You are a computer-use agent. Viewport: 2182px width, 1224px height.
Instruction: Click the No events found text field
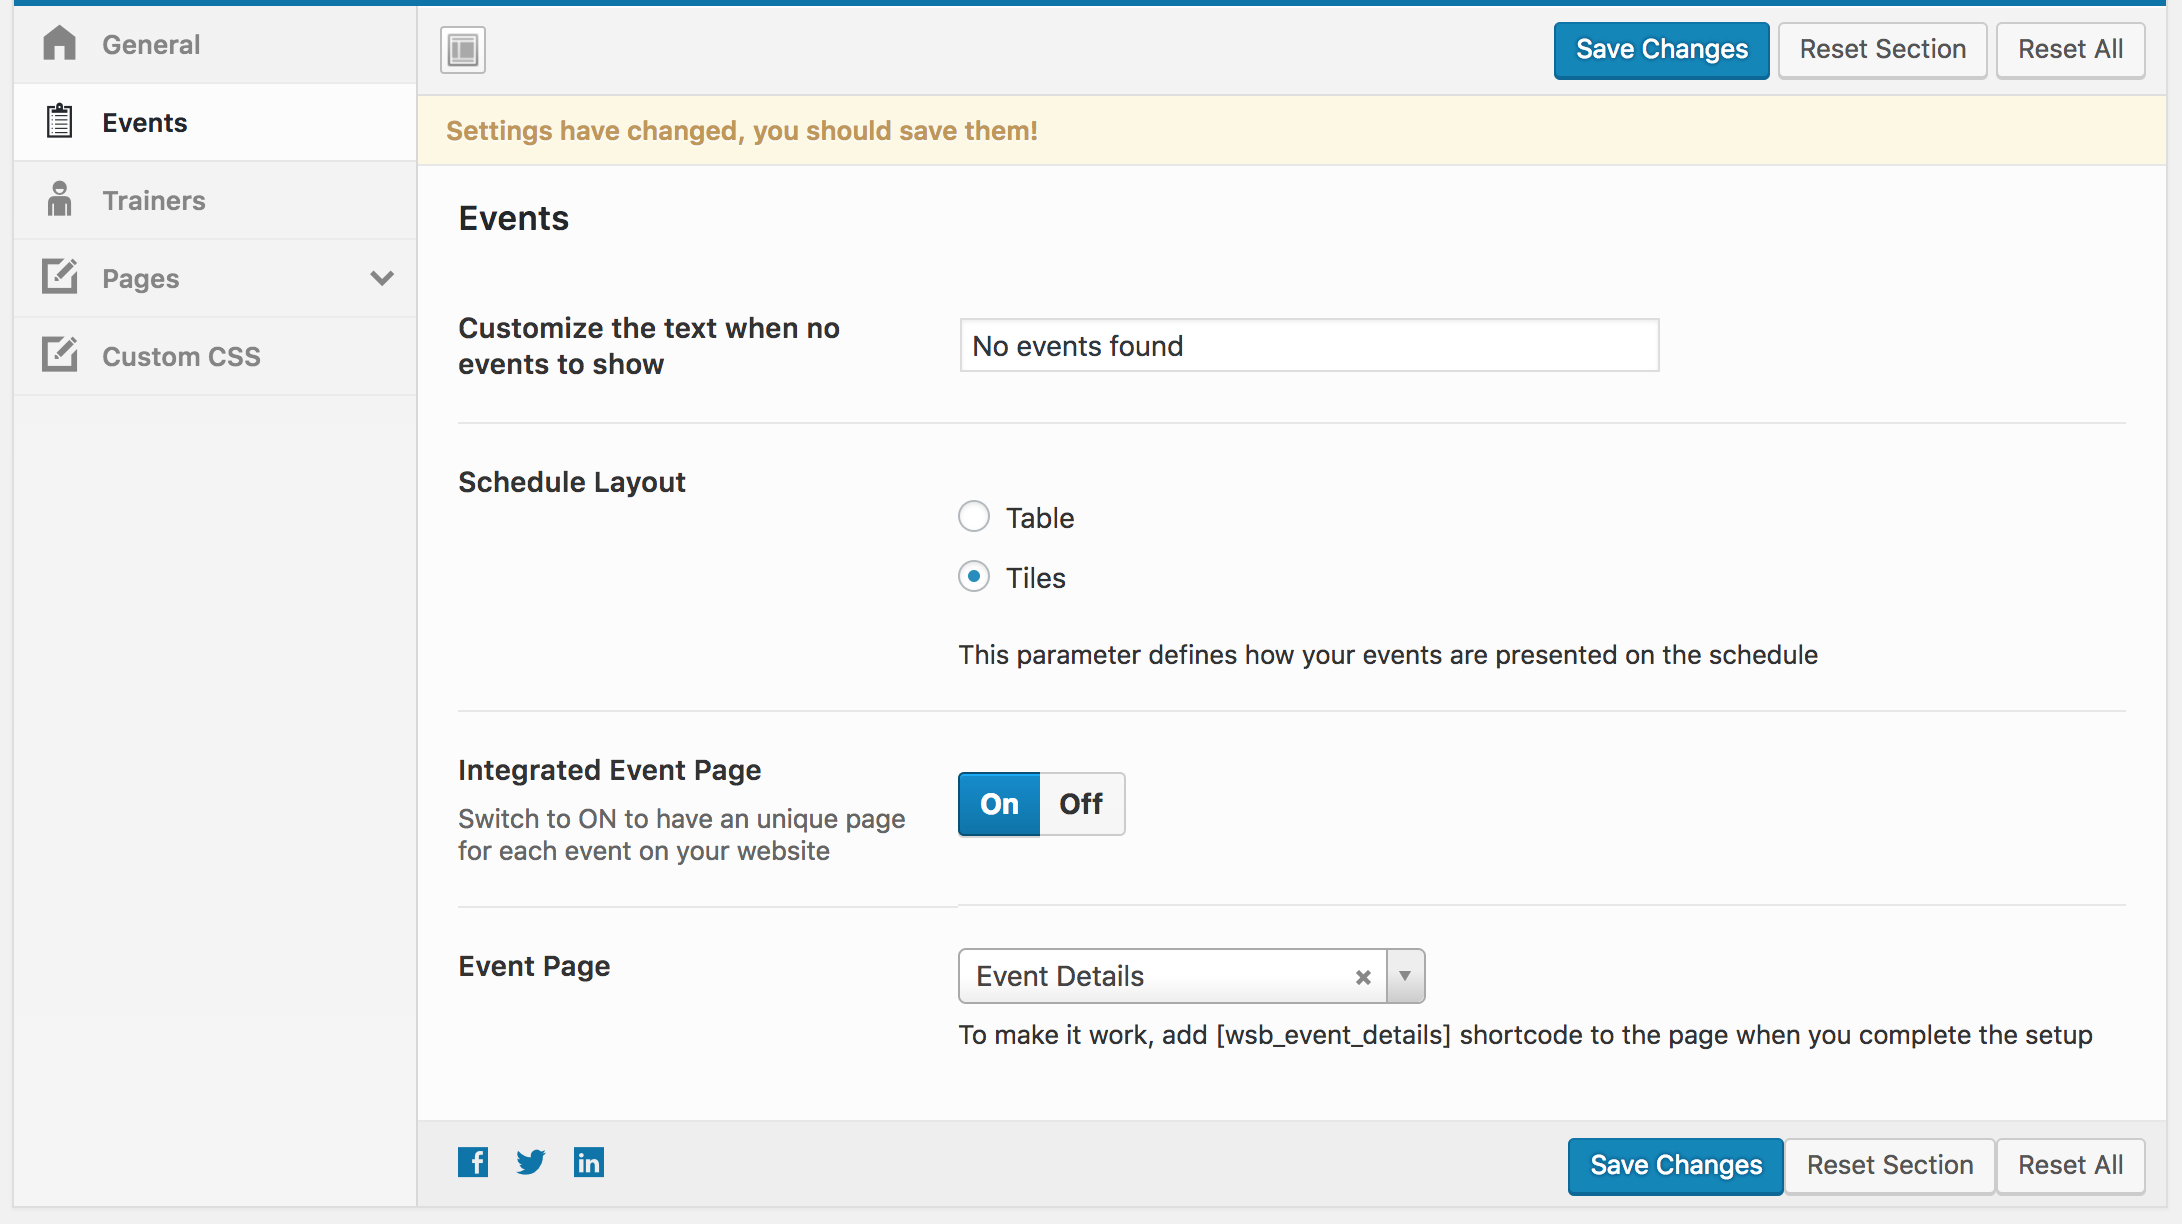point(1310,346)
